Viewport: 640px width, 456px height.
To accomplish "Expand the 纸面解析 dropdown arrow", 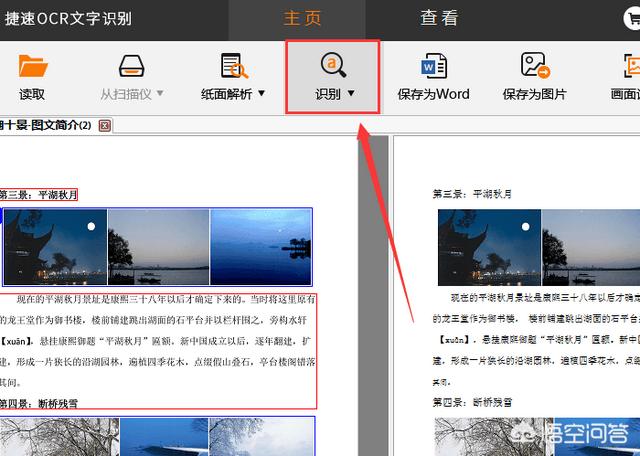I will click(x=262, y=95).
